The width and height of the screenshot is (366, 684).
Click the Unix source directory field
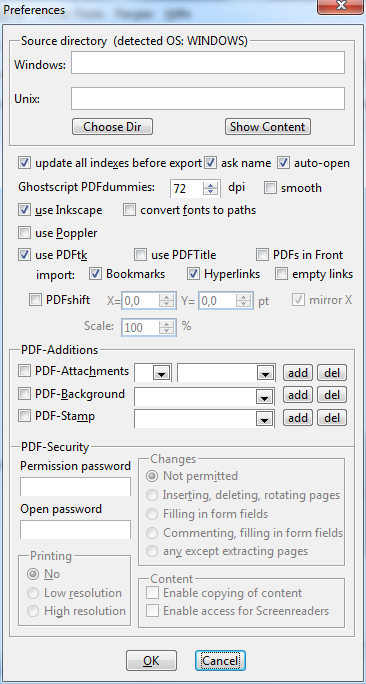pos(208,99)
